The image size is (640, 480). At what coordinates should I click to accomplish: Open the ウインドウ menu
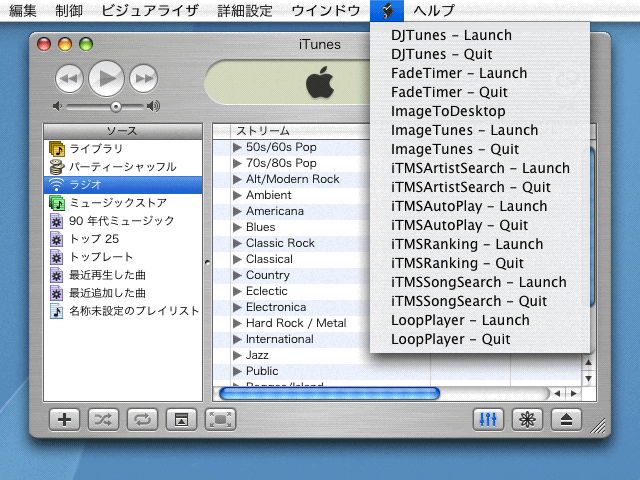[x=326, y=11]
